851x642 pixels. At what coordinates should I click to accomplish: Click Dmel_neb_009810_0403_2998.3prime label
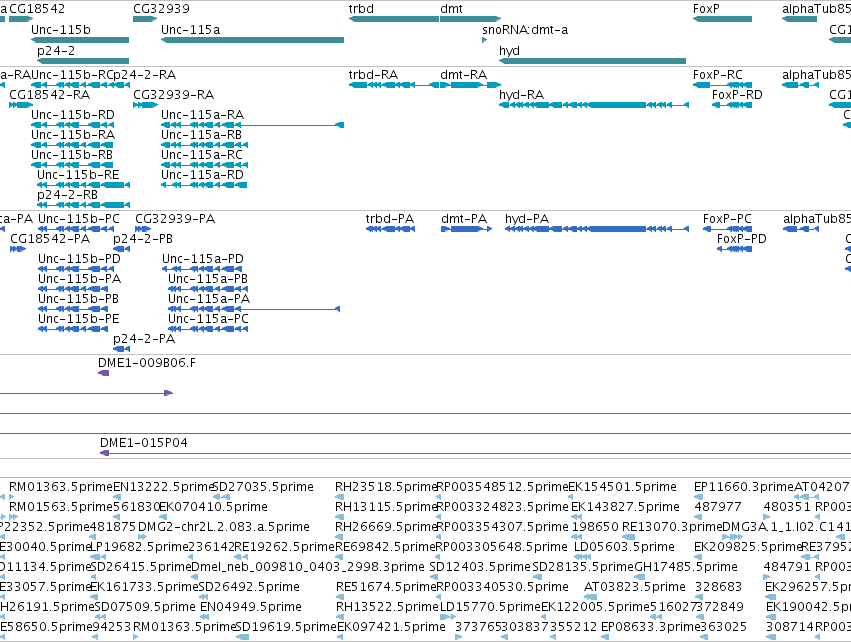(x=308, y=567)
